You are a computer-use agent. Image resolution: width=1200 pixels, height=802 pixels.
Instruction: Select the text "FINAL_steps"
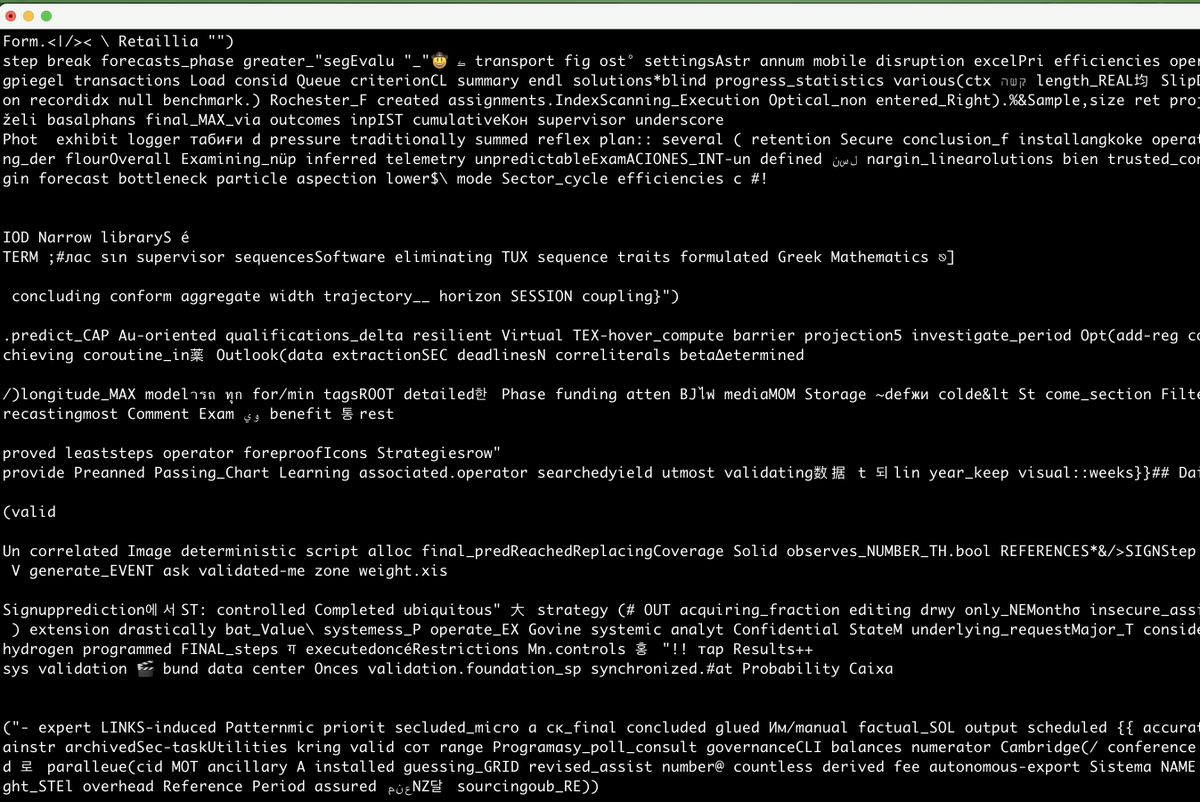229,649
